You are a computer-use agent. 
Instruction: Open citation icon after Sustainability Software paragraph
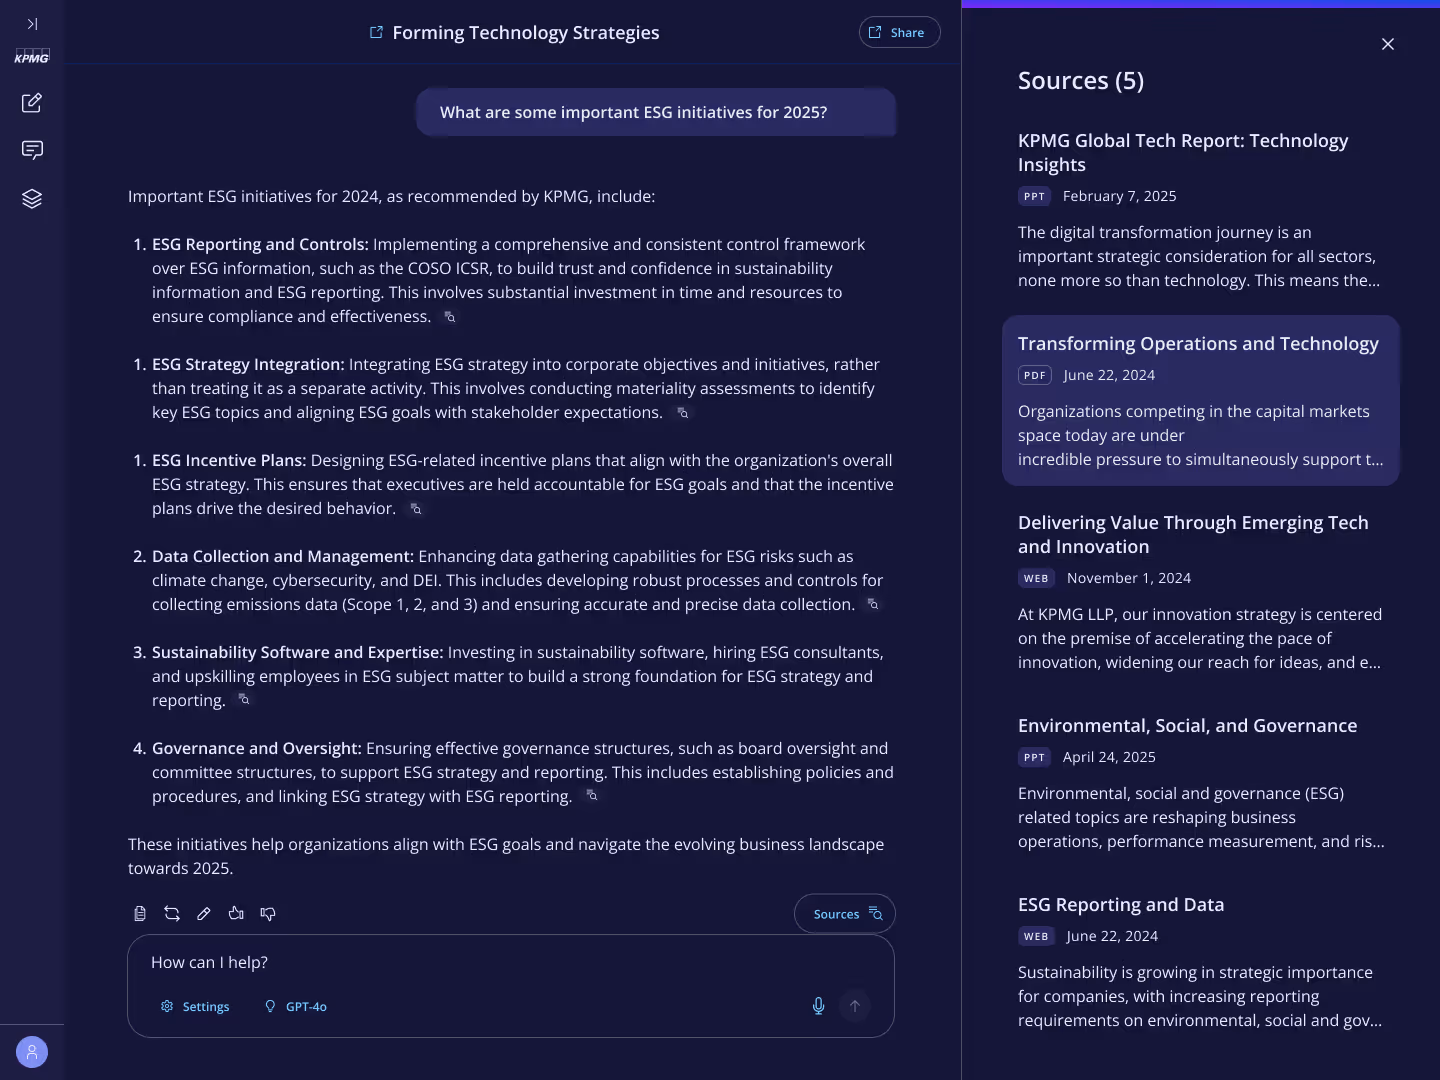click(244, 699)
